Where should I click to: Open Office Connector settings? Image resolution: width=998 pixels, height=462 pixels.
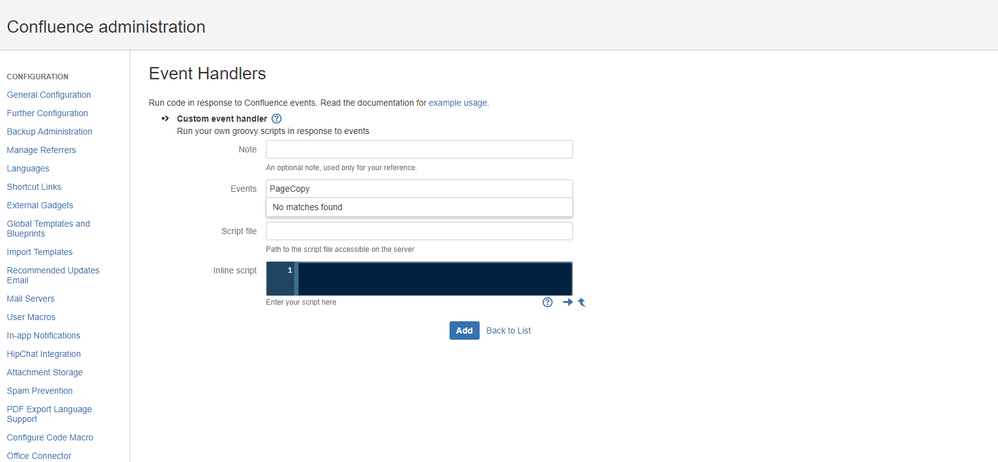39,456
